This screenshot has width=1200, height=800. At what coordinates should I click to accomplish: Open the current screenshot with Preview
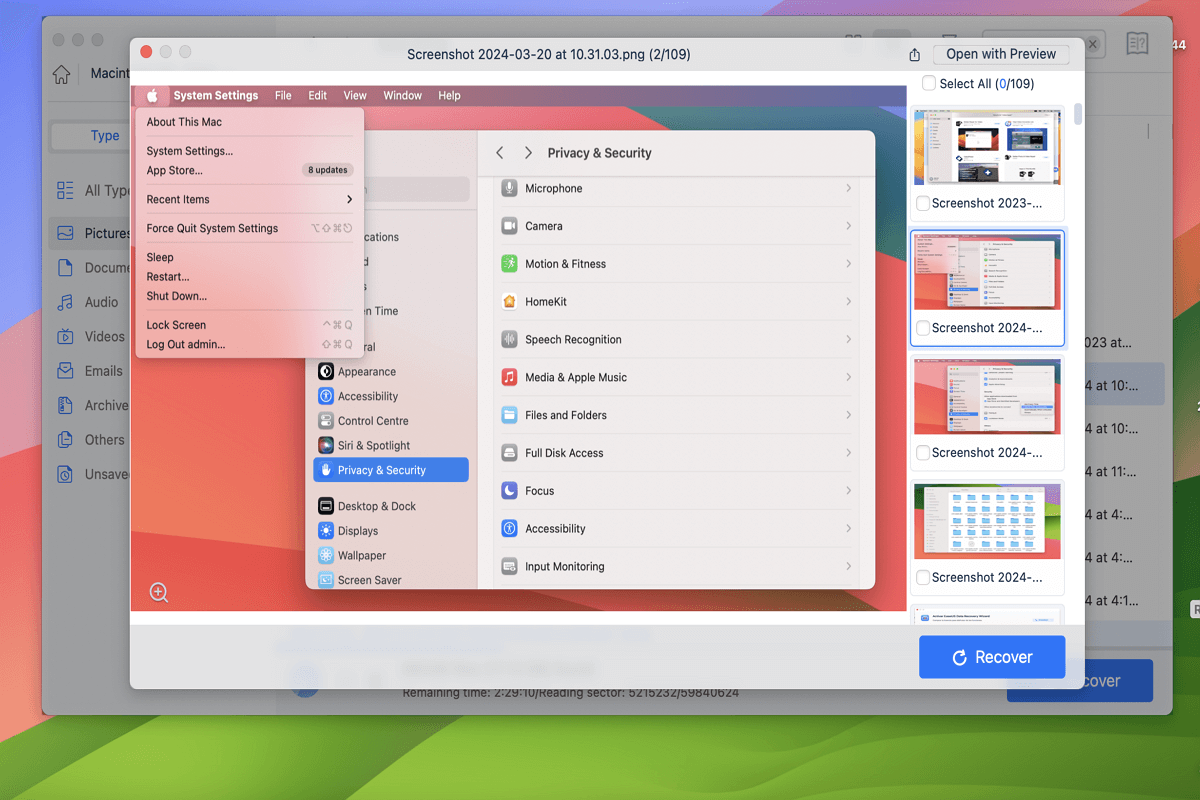coord(1000,53)
